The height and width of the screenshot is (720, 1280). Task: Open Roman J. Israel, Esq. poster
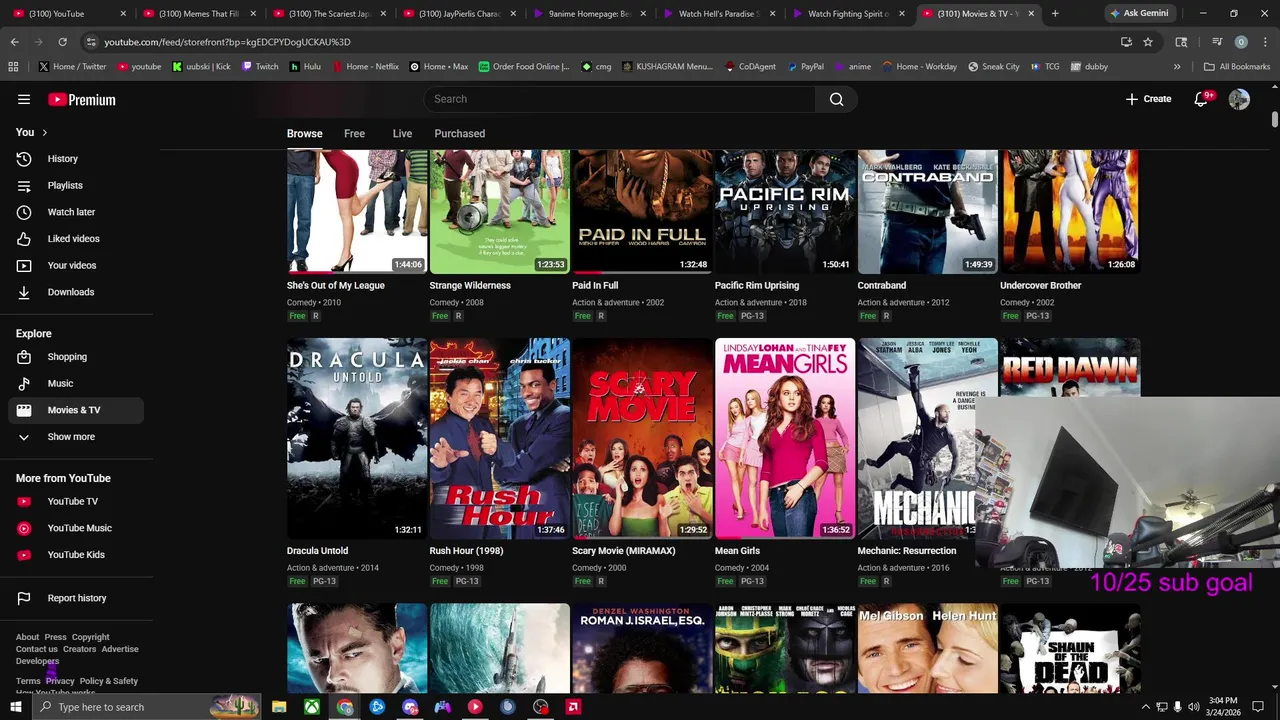641,648
